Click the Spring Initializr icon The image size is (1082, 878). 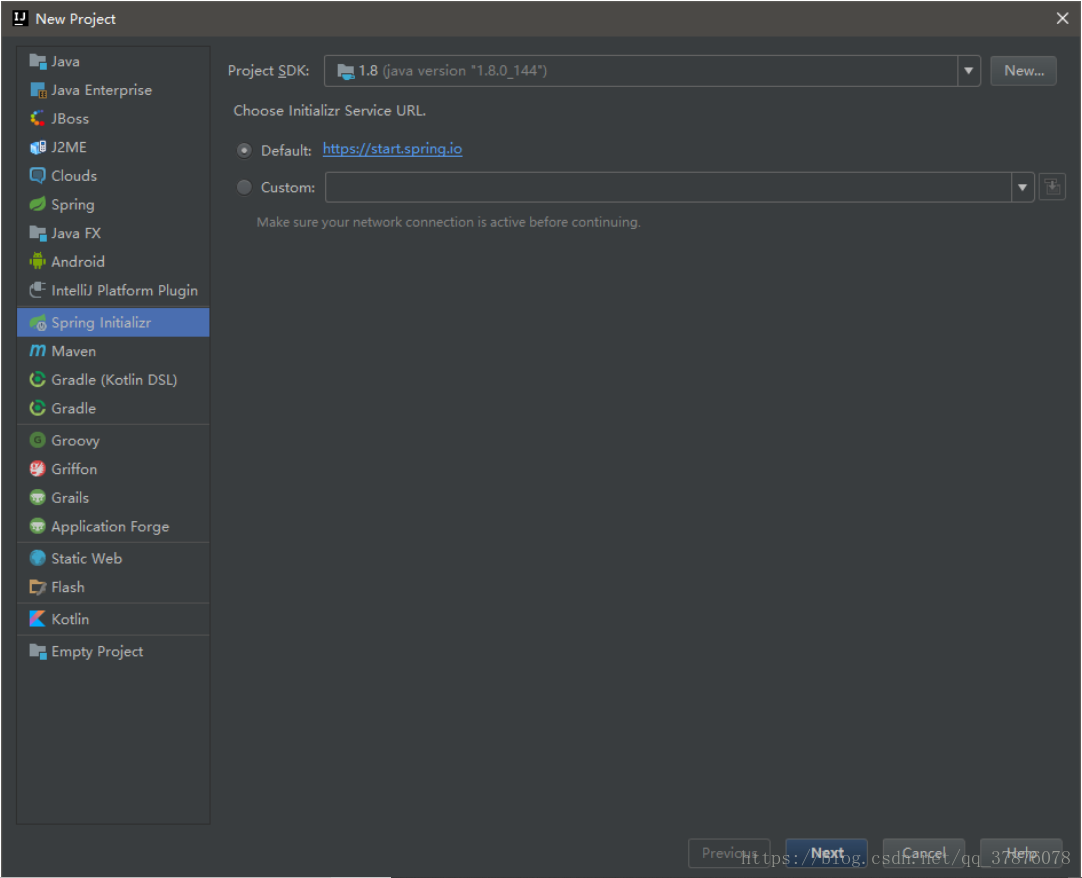37,322
